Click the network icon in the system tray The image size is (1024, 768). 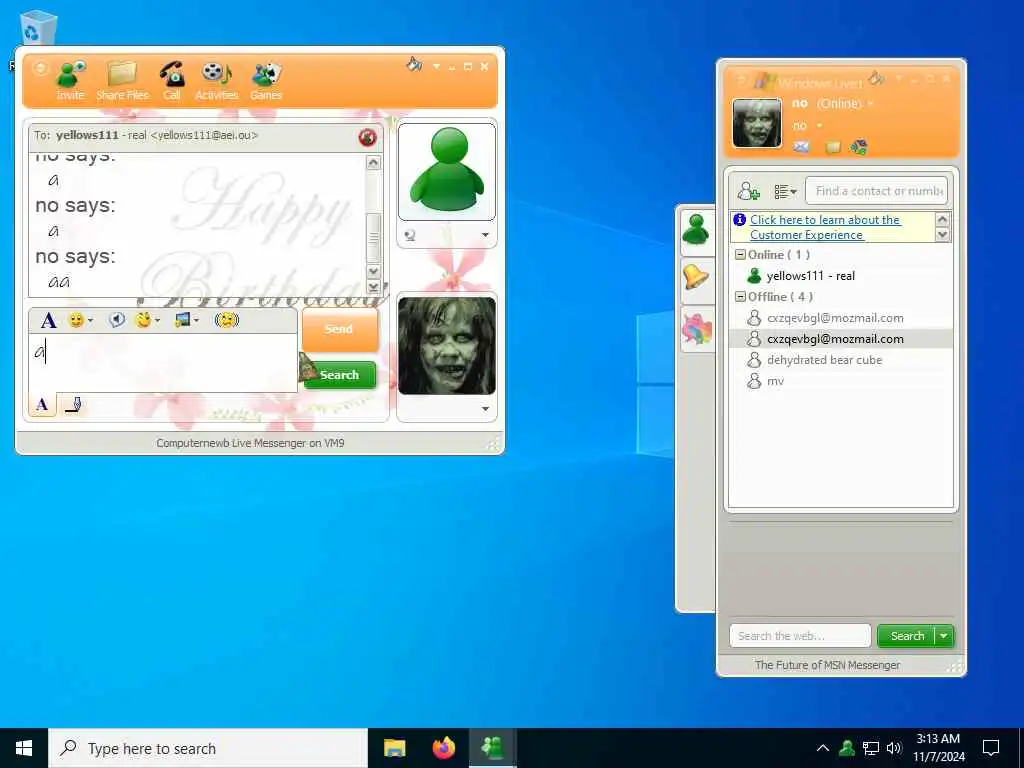click(871, 748)
